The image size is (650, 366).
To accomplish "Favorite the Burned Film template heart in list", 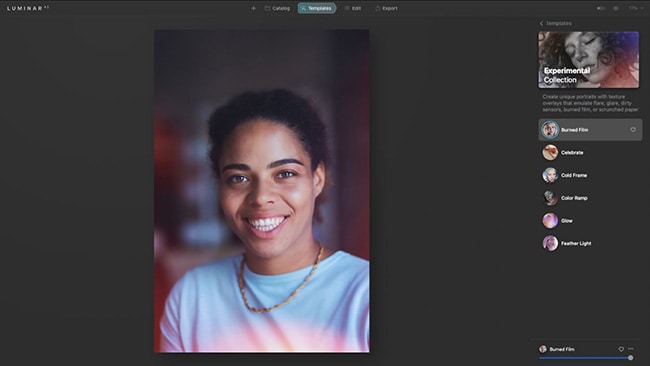I will click(633, 130).
